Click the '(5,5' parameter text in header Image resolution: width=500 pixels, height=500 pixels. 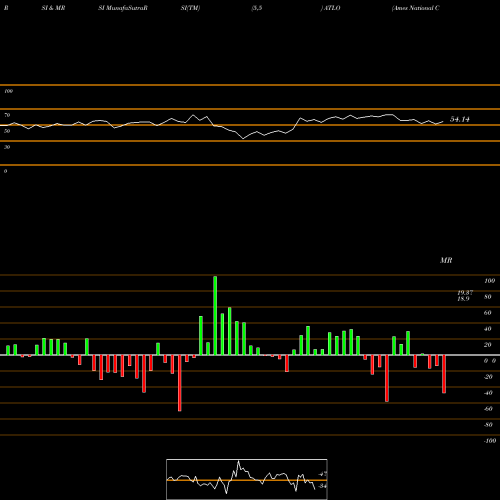(257, 8)
